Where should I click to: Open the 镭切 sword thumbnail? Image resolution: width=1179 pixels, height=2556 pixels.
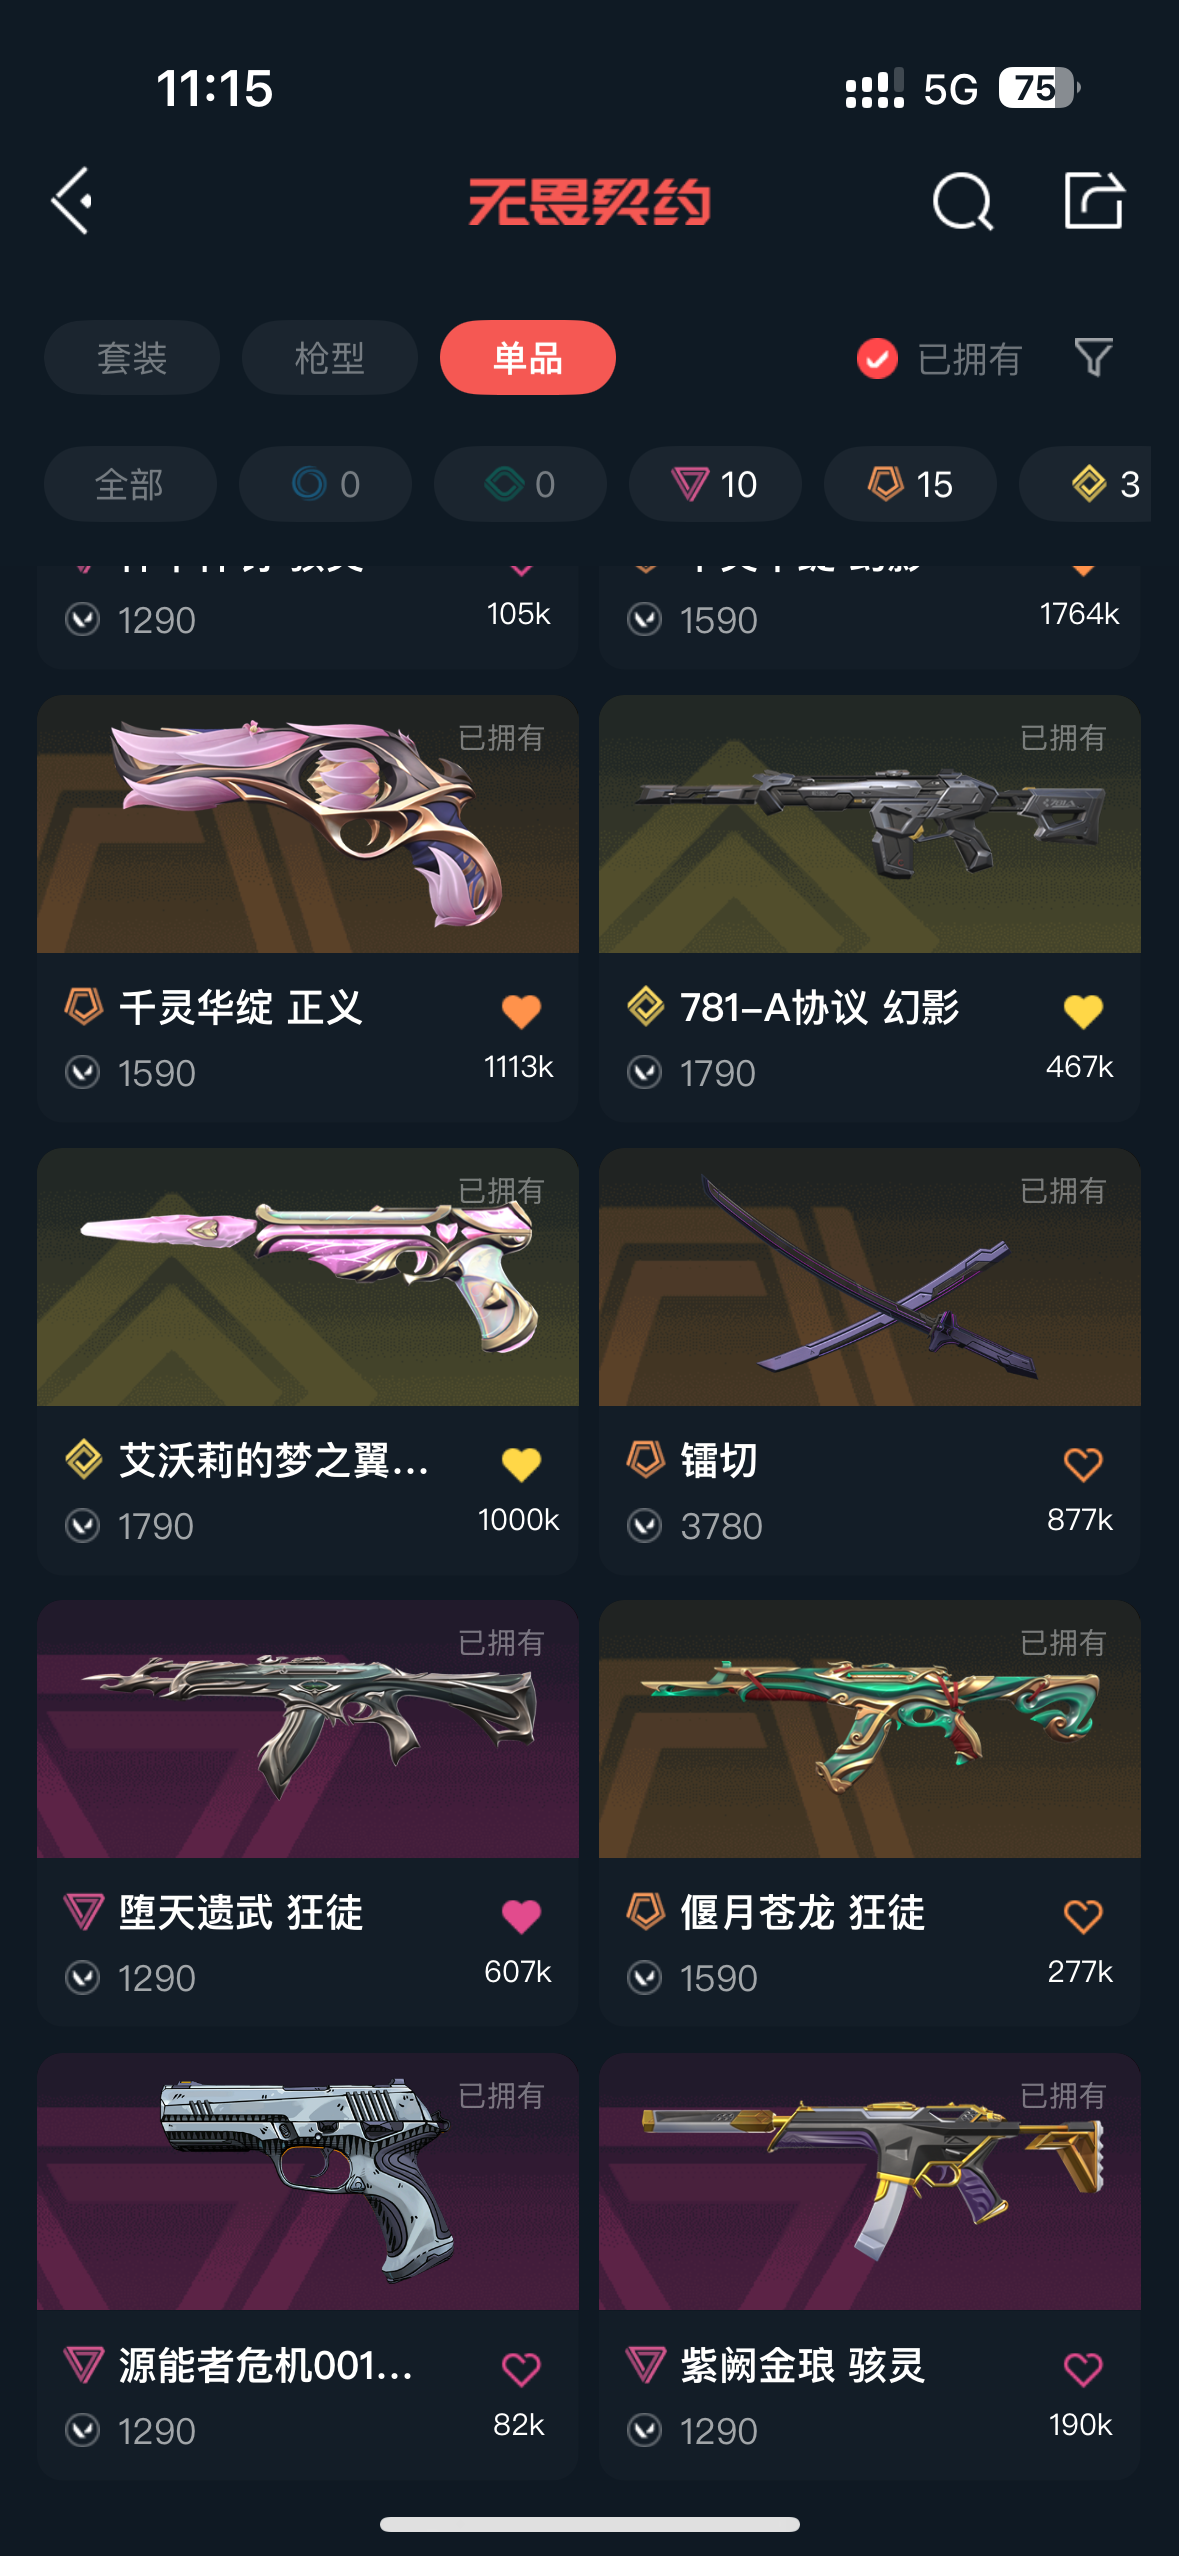(870, 1277)
